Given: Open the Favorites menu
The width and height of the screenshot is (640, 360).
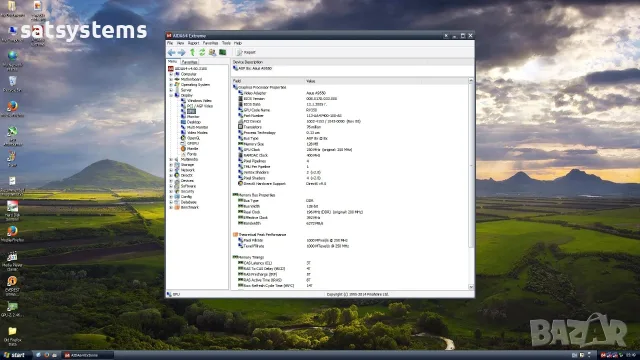Looking at the screenshot, I should pyautogui.click(x=211, y=43).
